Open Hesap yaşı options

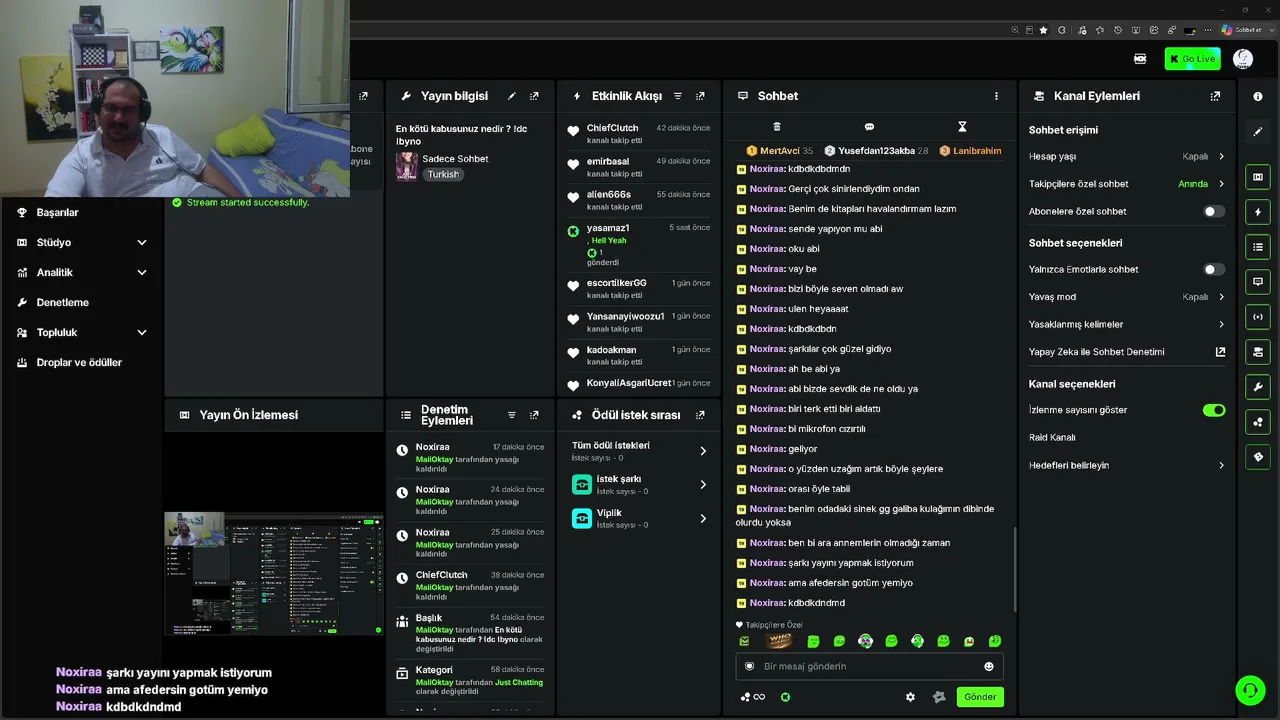tap(1127, 157)
